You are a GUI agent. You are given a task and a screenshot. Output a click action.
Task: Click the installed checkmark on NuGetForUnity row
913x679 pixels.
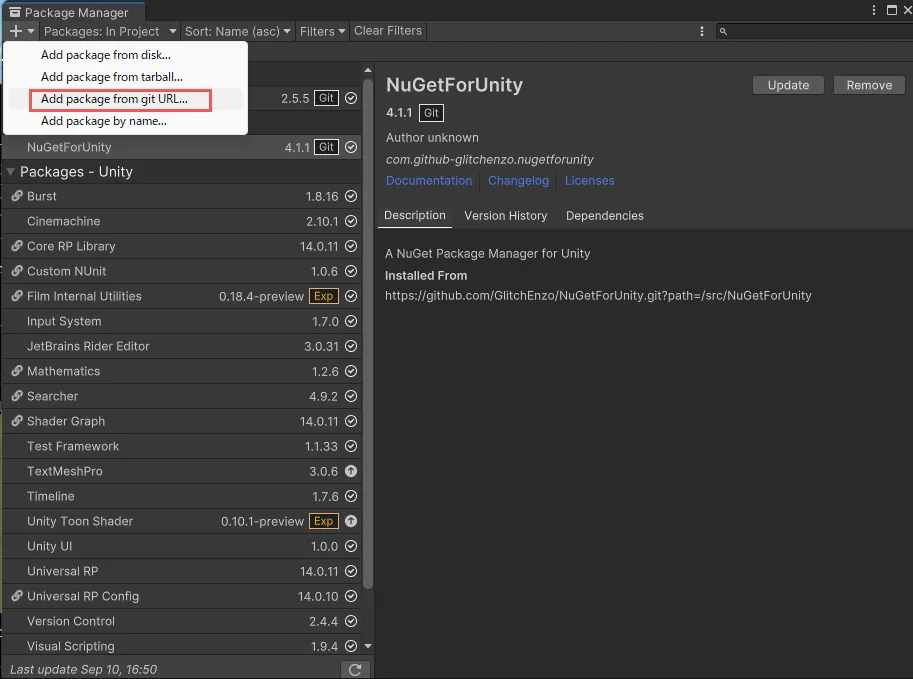[x=351, y=147]
